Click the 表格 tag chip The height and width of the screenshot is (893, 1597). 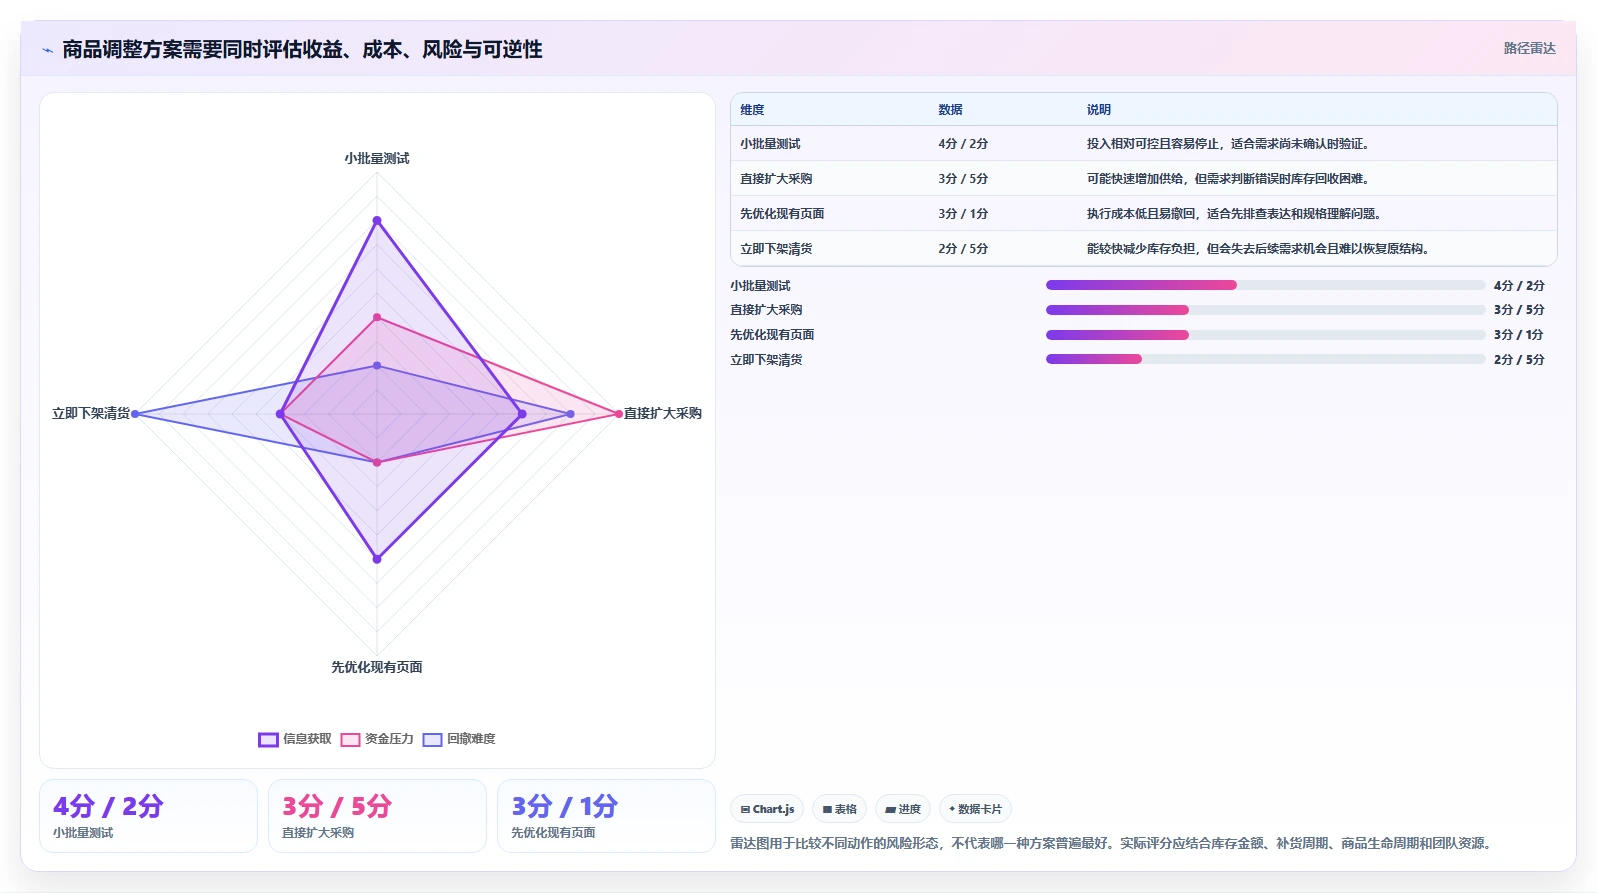pyautogui.click(x=840, y=809)
